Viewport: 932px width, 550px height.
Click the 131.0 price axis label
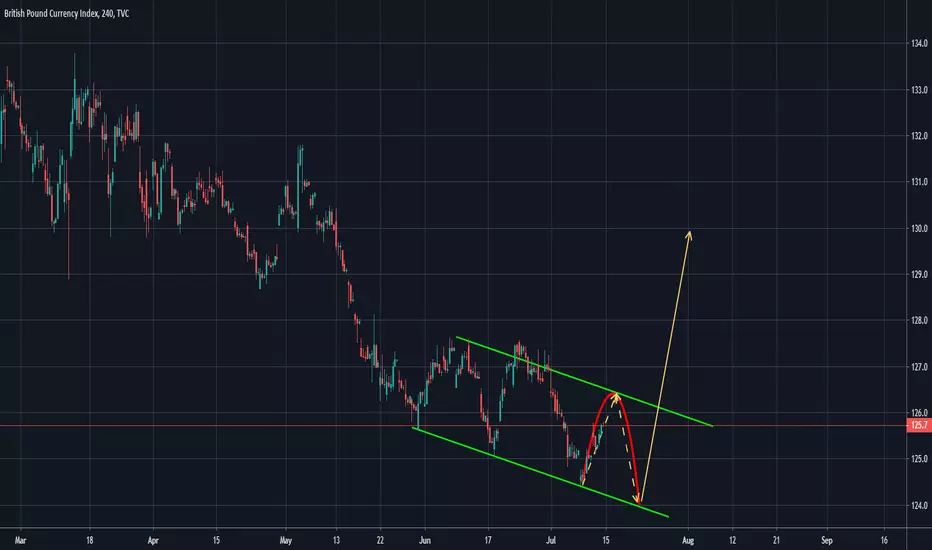[919, 182]
